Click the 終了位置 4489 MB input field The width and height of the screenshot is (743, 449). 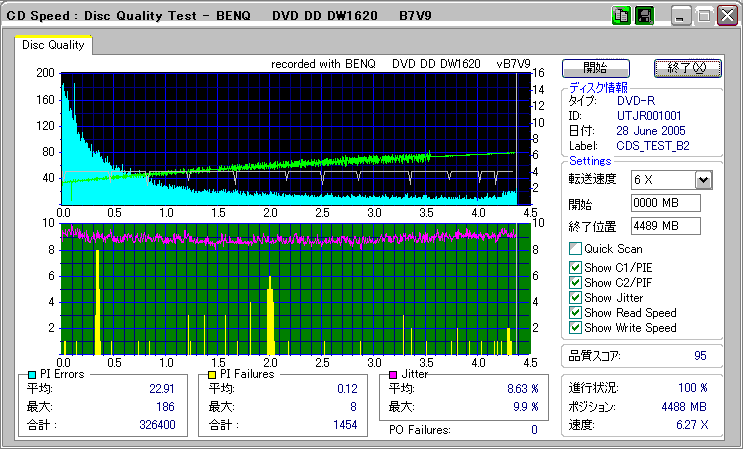tap(666, 226)
